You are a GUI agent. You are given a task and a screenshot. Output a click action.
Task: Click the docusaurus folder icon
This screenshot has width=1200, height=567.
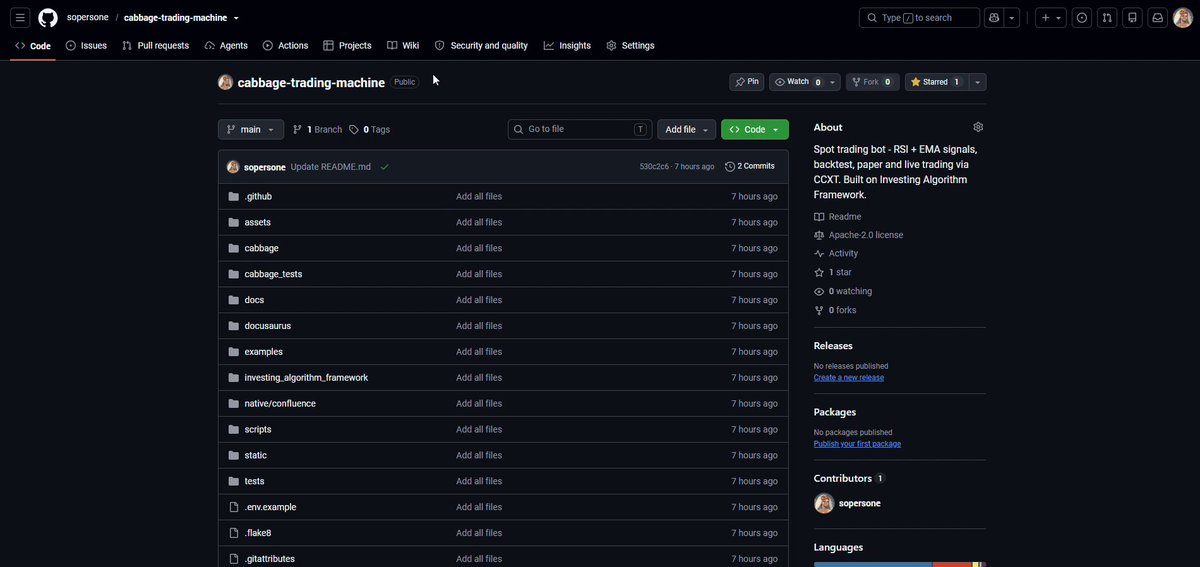point(234,326)
